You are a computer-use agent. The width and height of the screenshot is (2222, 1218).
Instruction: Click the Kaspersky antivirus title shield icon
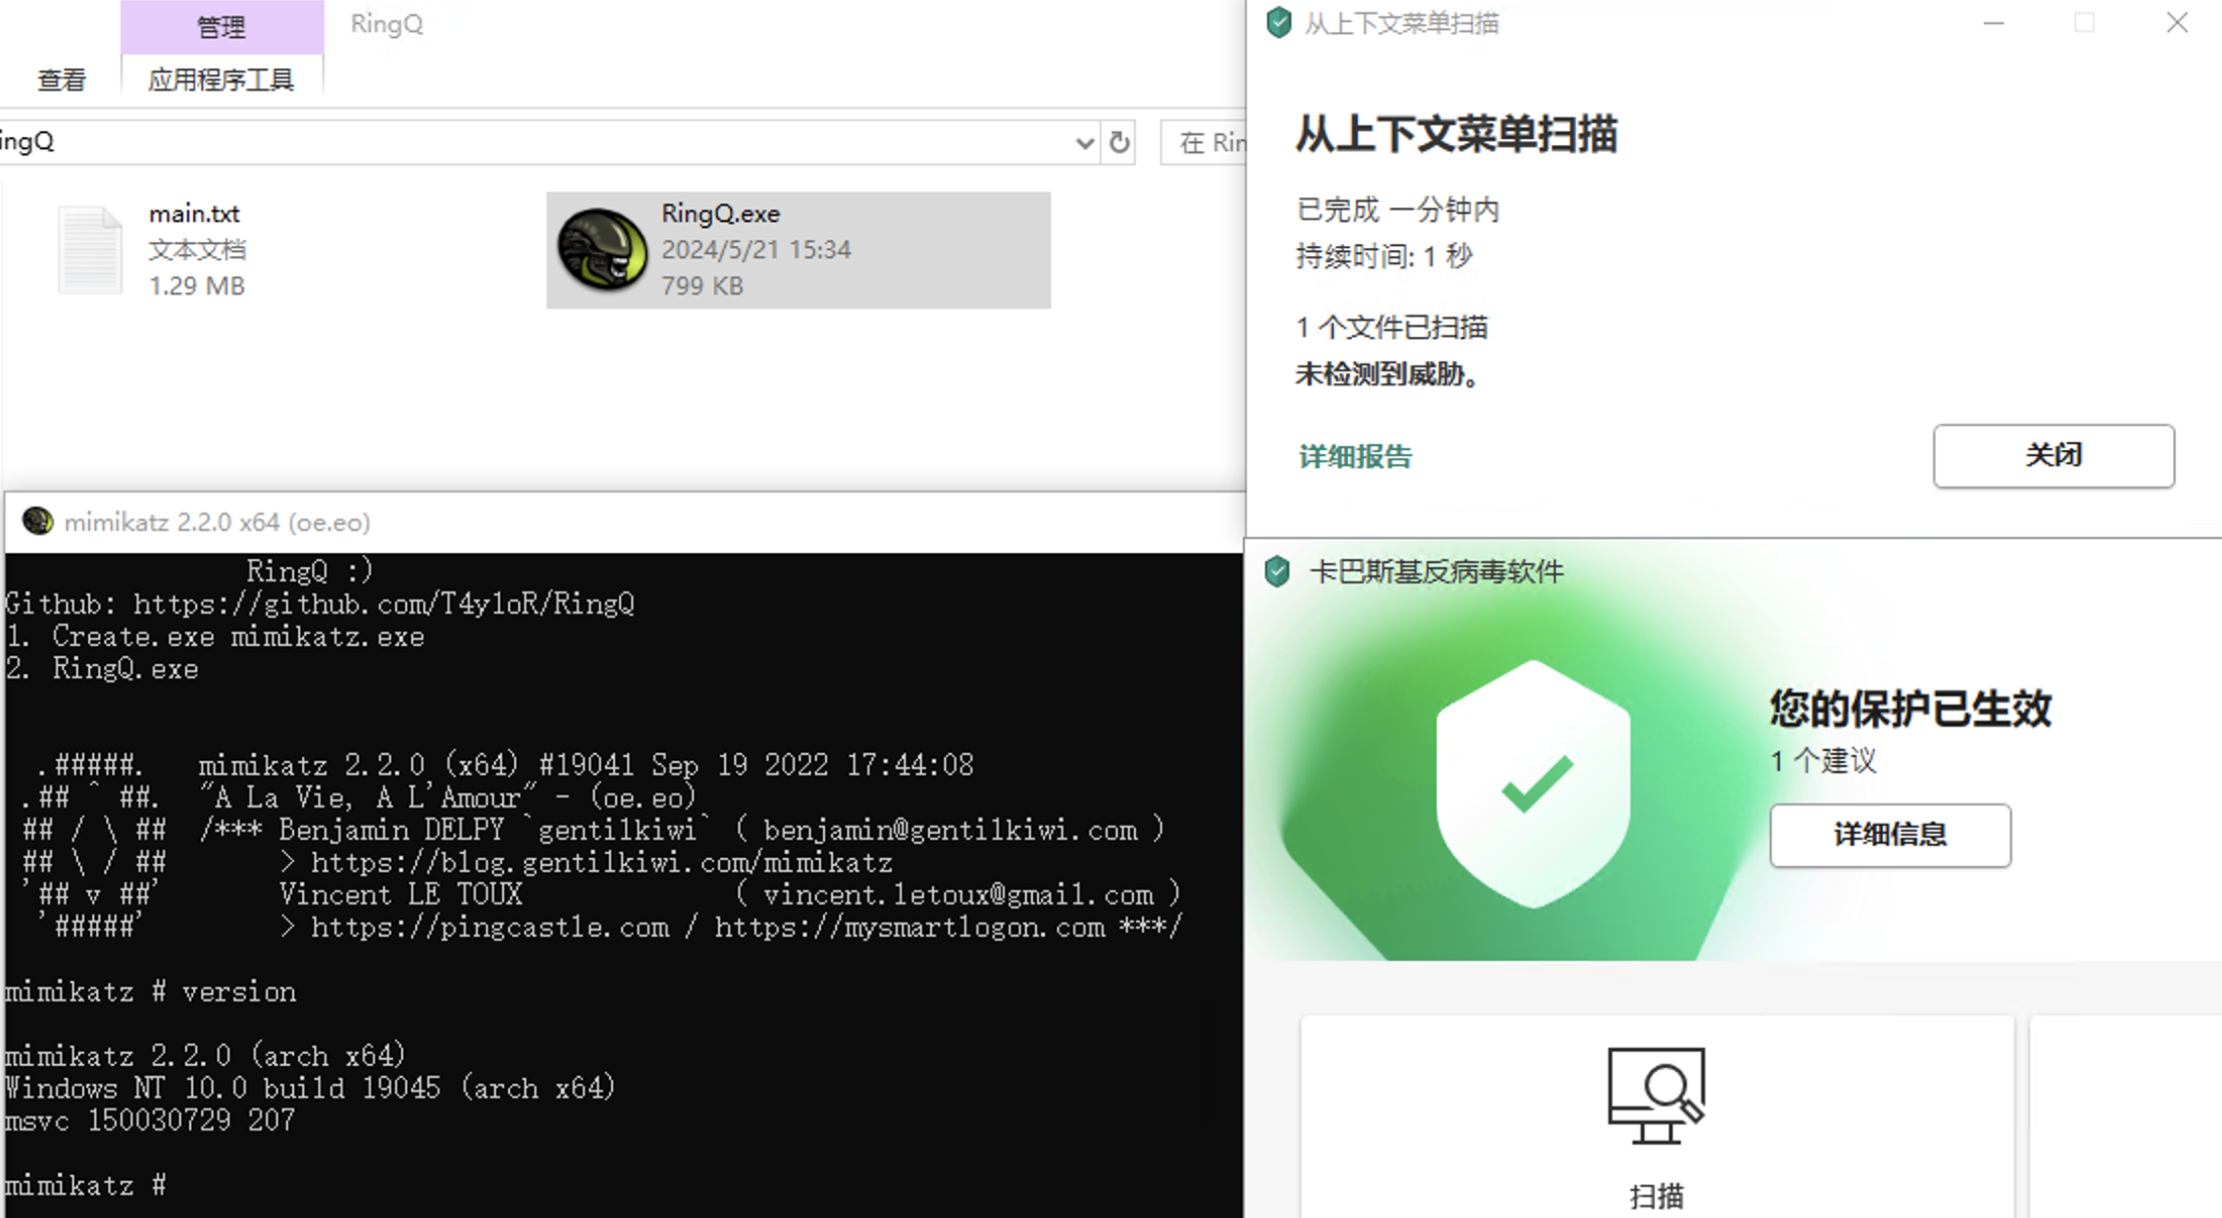pos(1277,571)
